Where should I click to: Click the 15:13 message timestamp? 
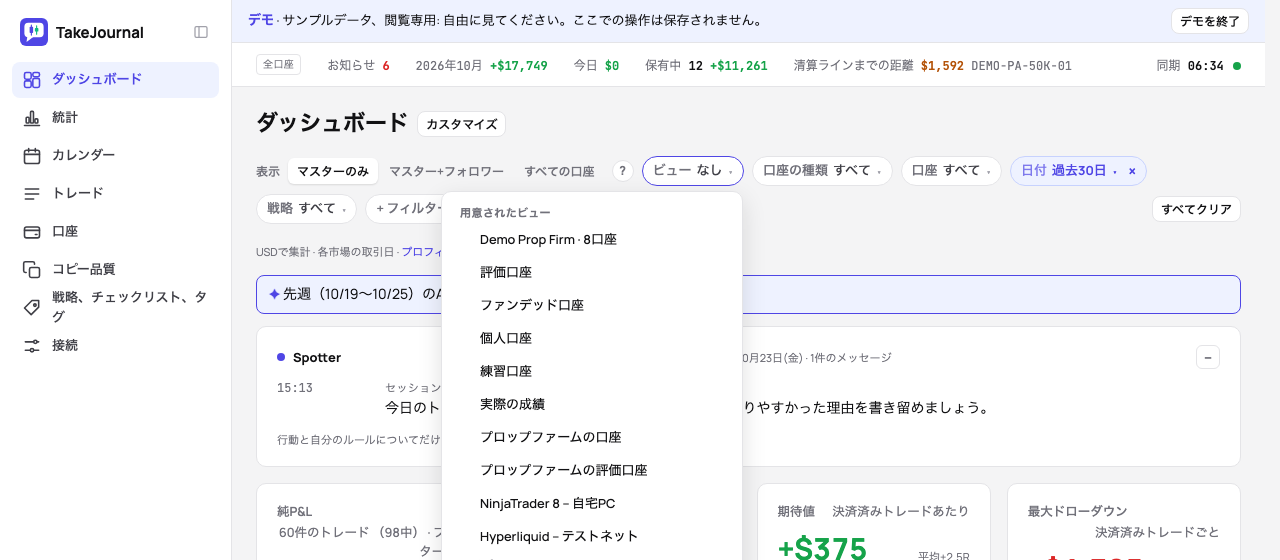tap(295, 388)
